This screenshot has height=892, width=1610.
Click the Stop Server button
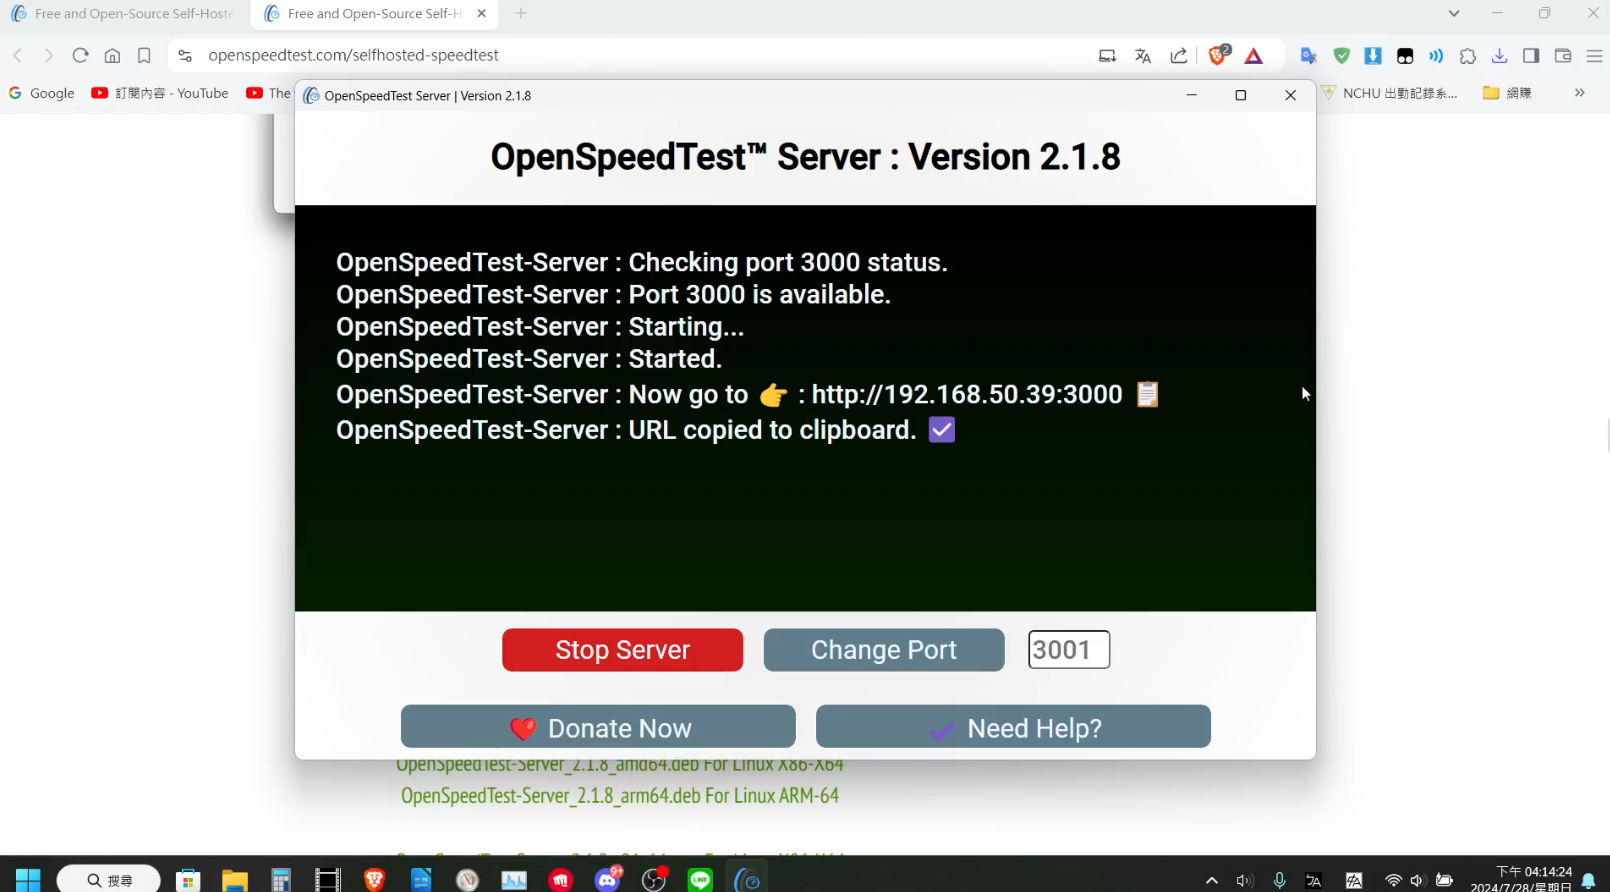point(622,650)
